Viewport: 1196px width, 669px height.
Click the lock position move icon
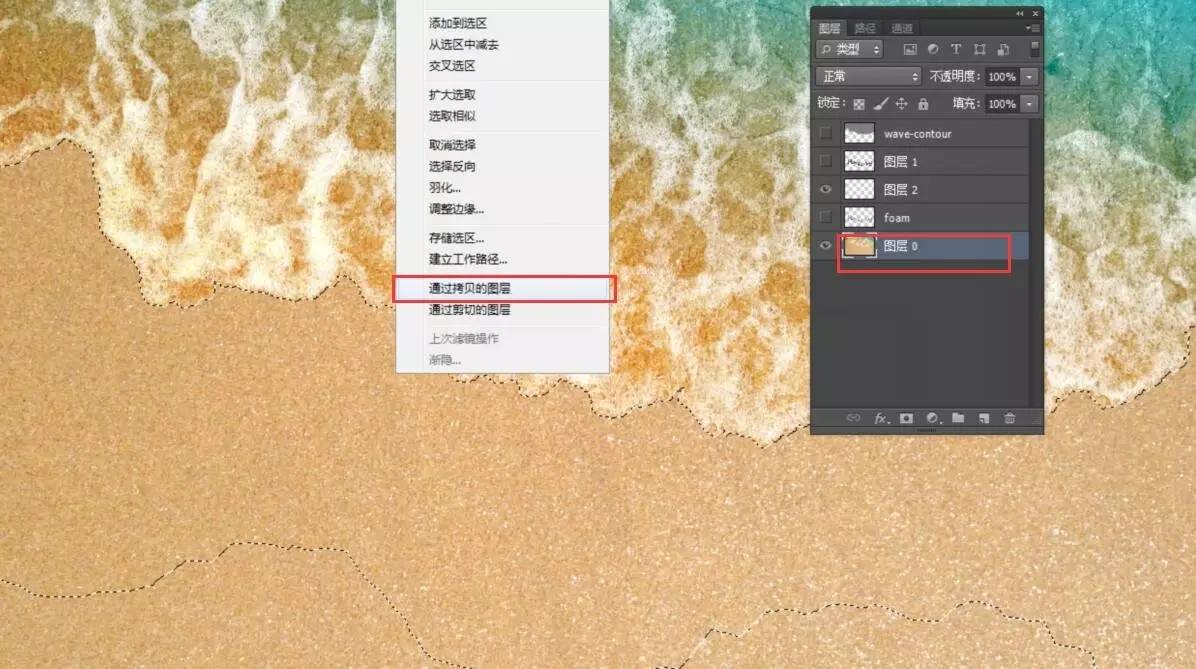[901, 104]
